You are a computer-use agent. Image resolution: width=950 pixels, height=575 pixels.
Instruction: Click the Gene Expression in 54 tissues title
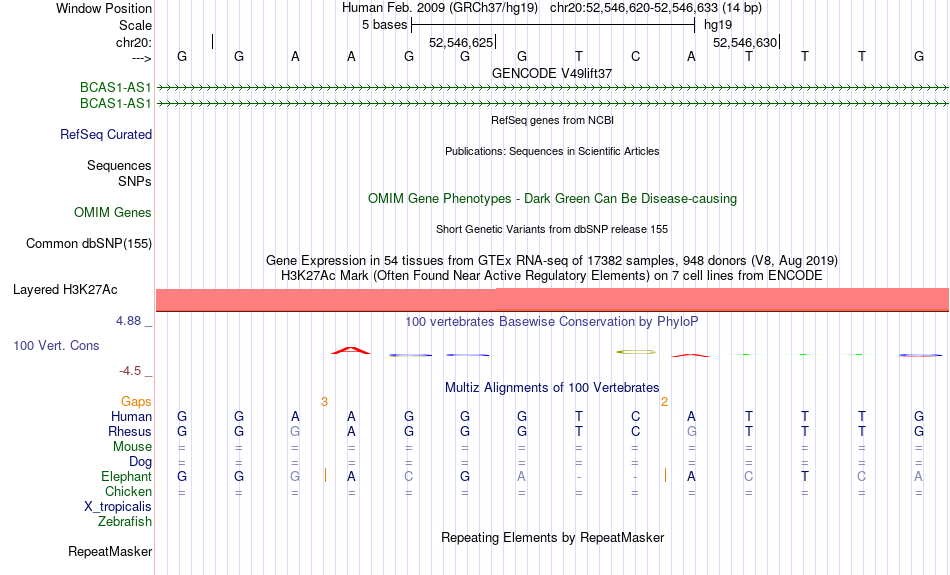pyautogui.click(x=552, y=261)
